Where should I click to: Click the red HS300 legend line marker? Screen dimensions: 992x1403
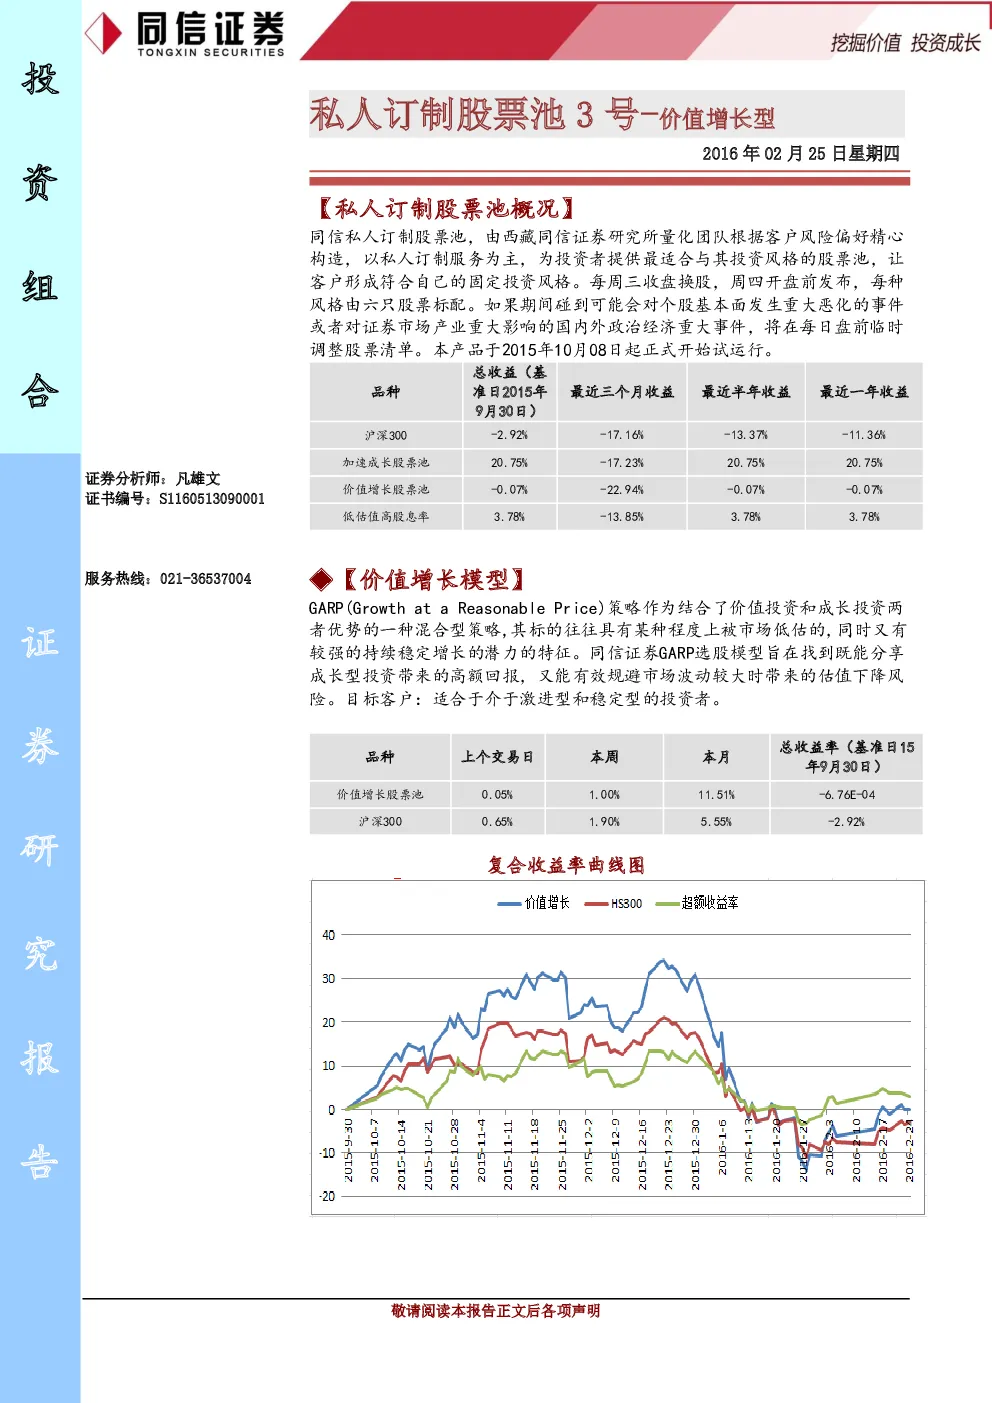[596, 903]
